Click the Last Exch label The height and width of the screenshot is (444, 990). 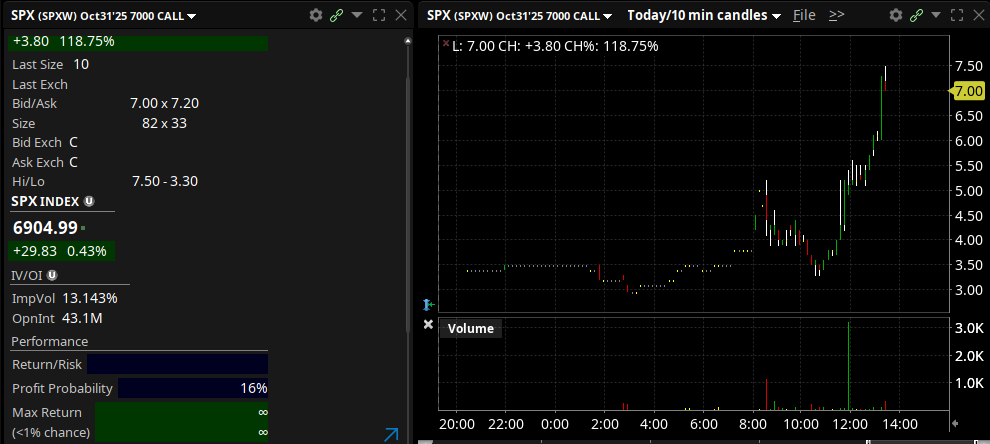coord(40,85)
